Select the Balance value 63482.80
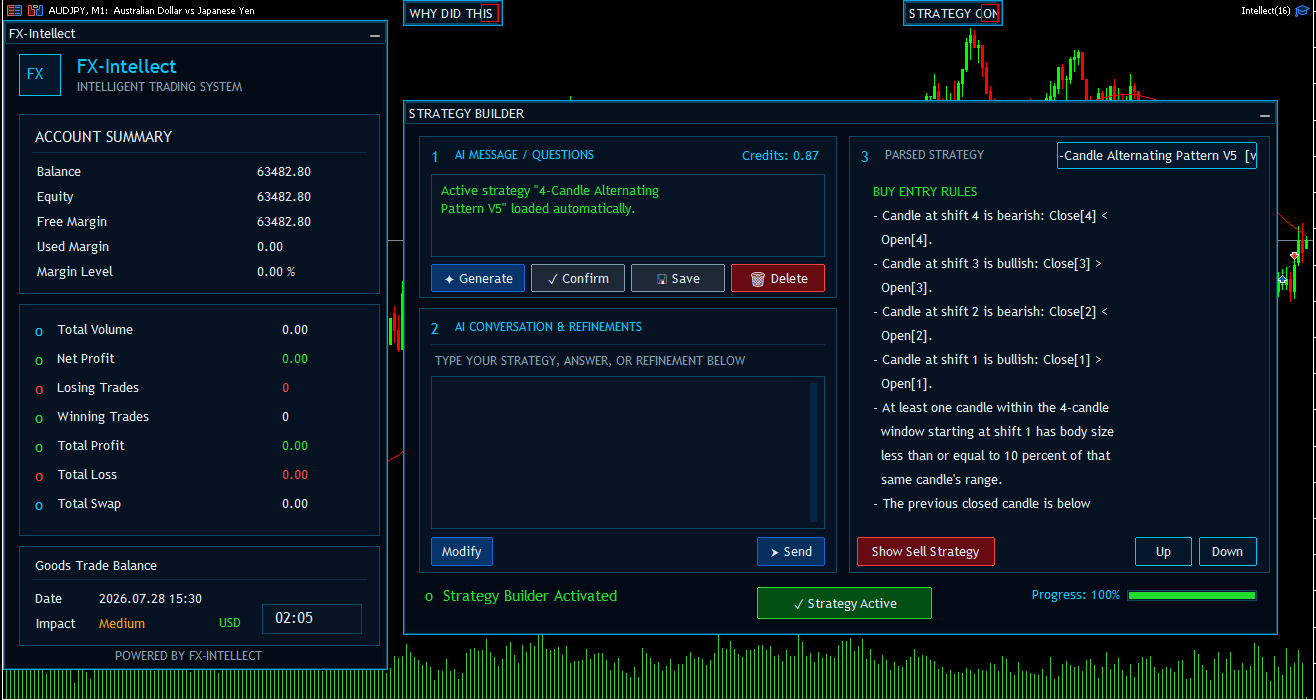This screenshot has width=1316, height=700. (284, 172)
